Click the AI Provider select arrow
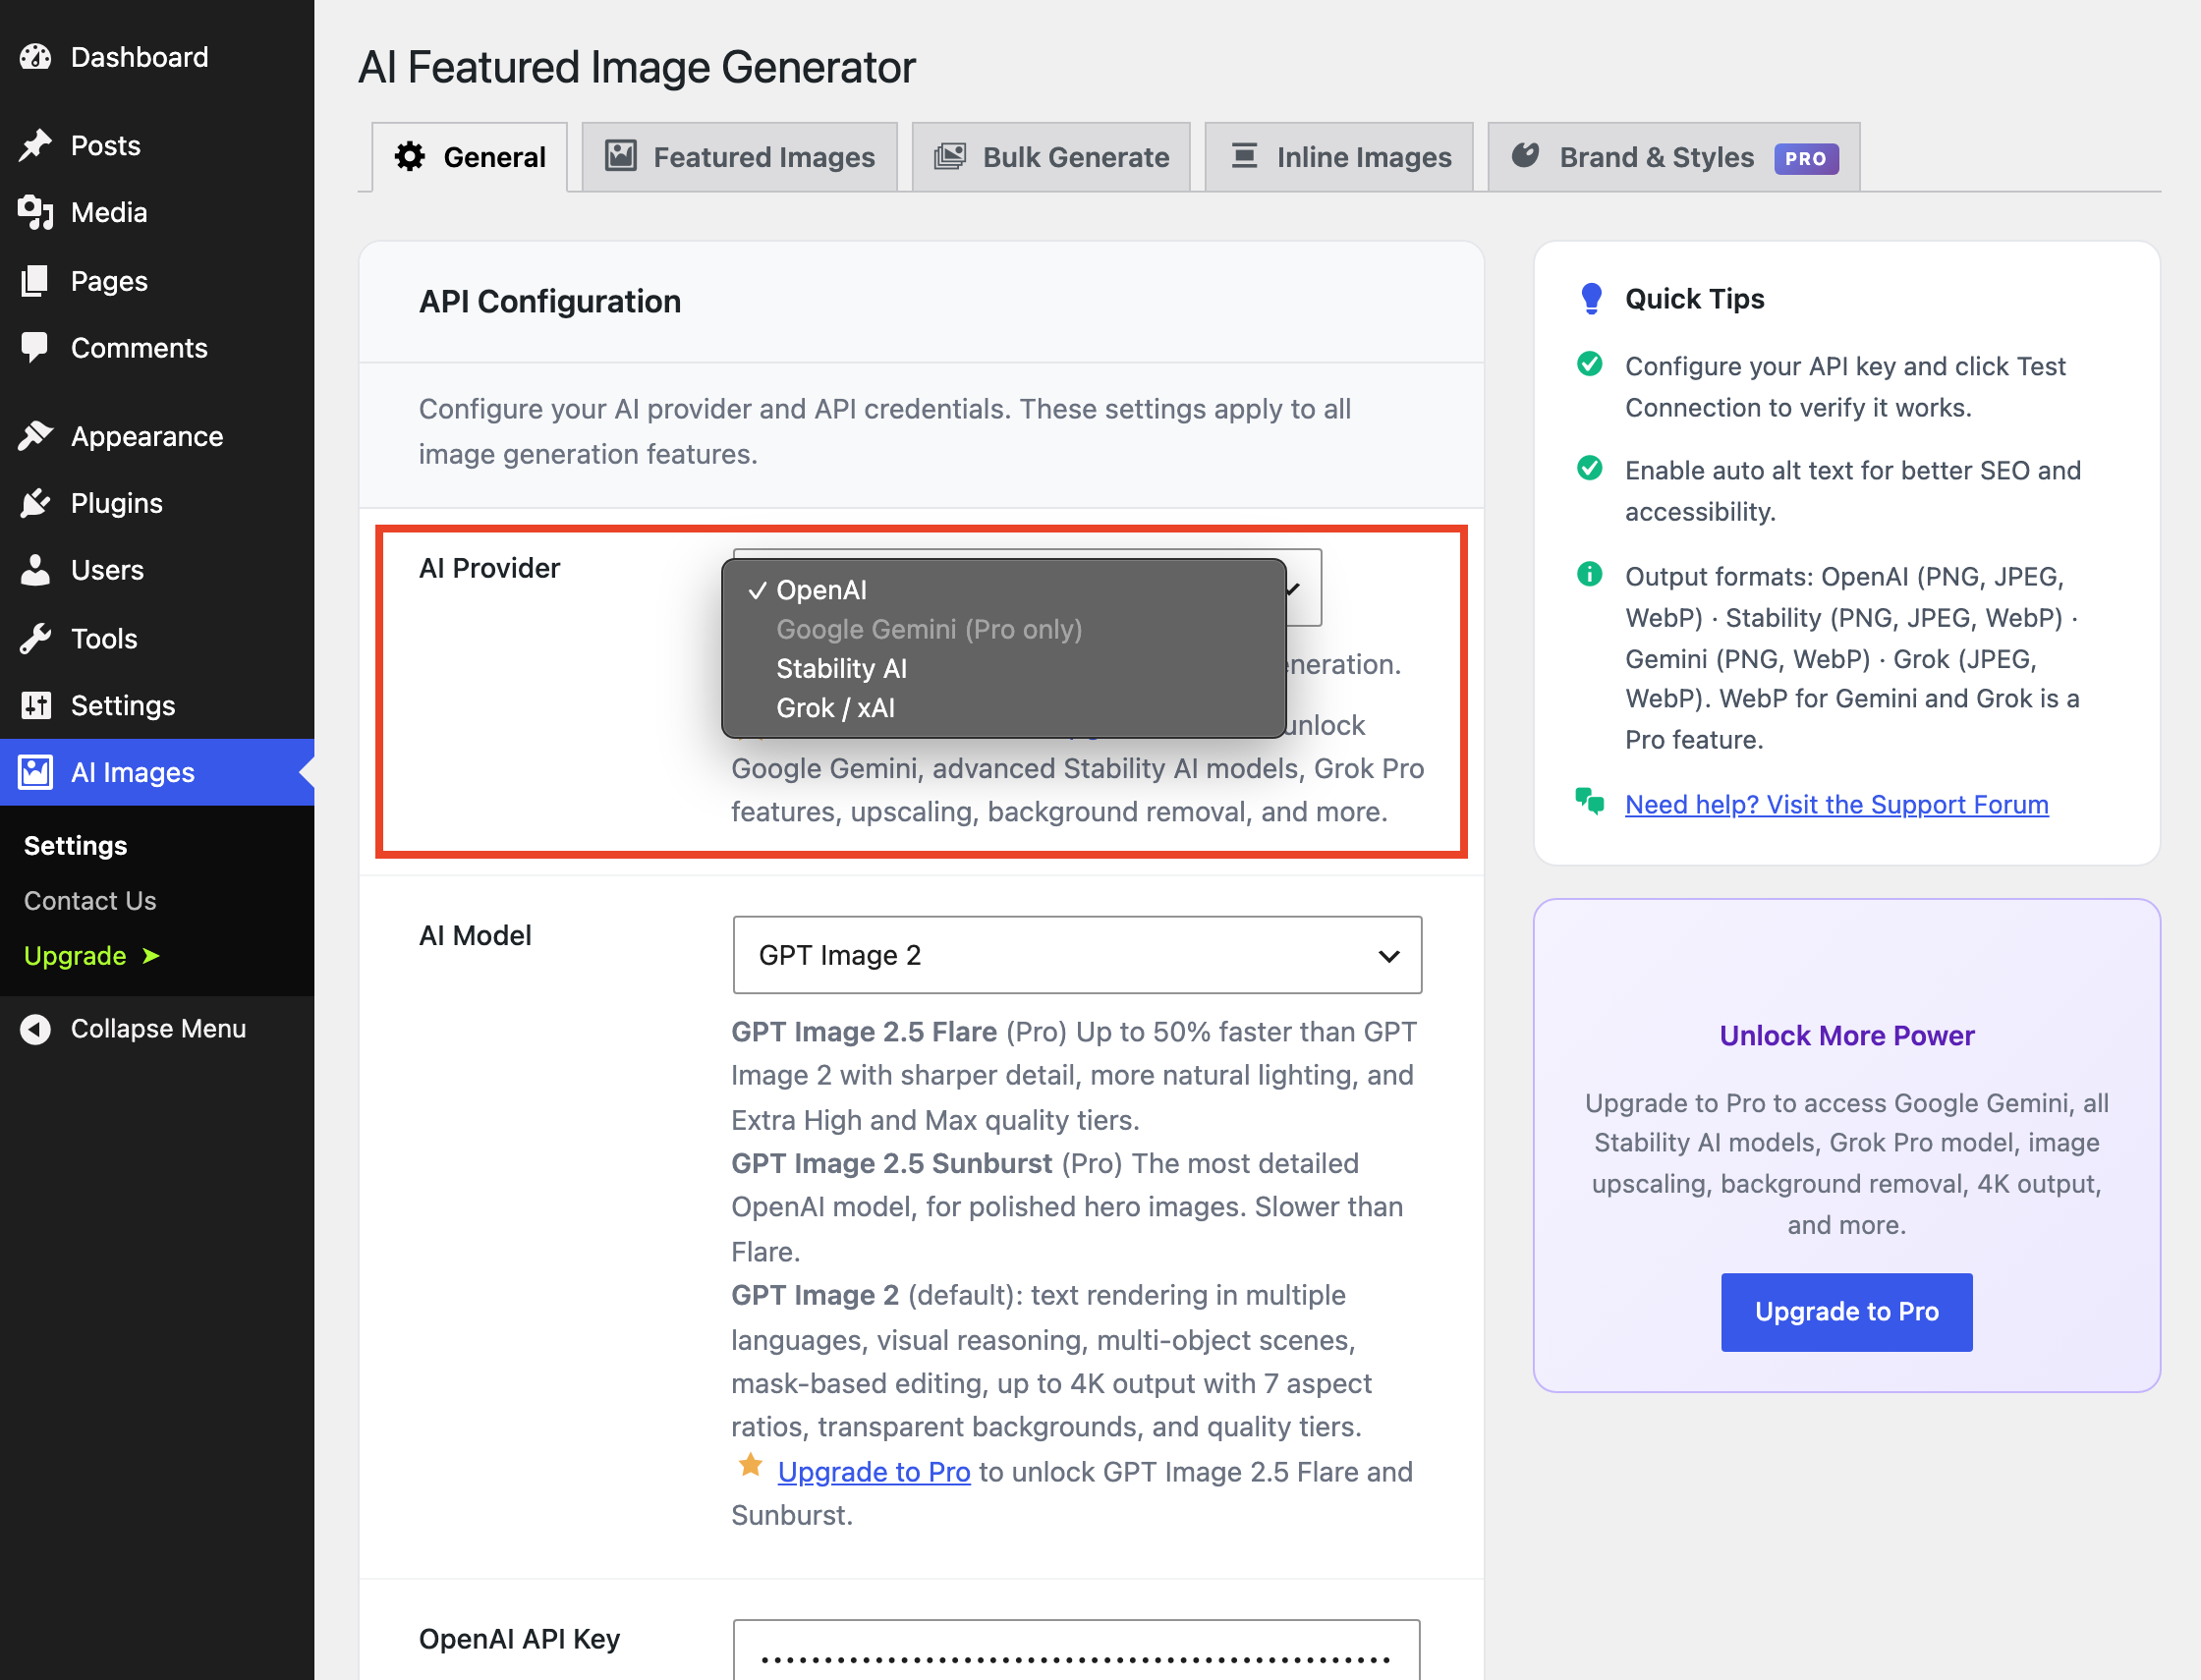2201x1680 pixels. pyautogui.click(x=1295, y=588)
